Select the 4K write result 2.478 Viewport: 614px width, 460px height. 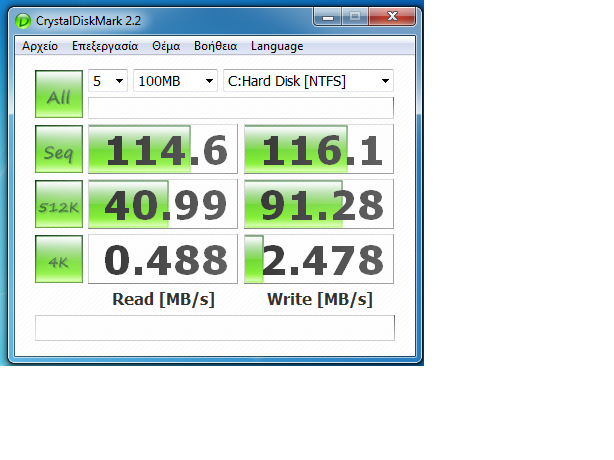pyautogui.click(x=319, y=259)
